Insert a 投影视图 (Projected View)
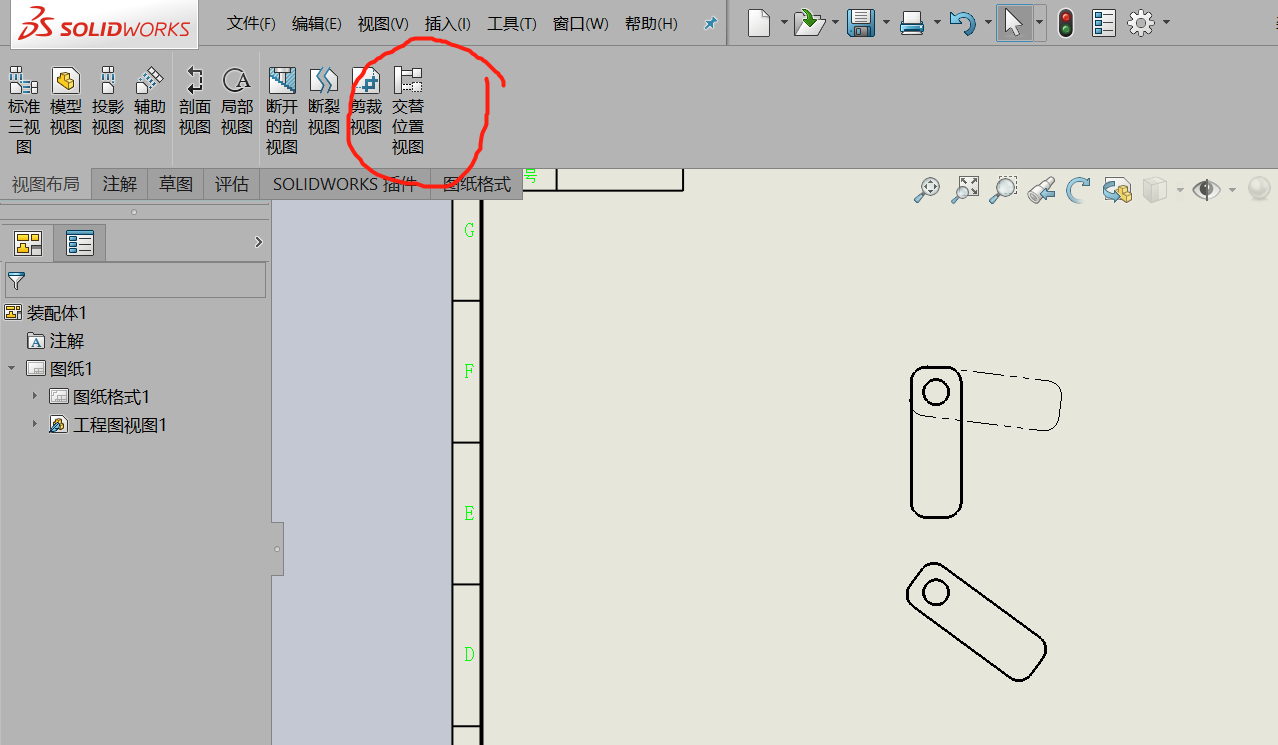 pyautogui.click(x=108, y=102)
